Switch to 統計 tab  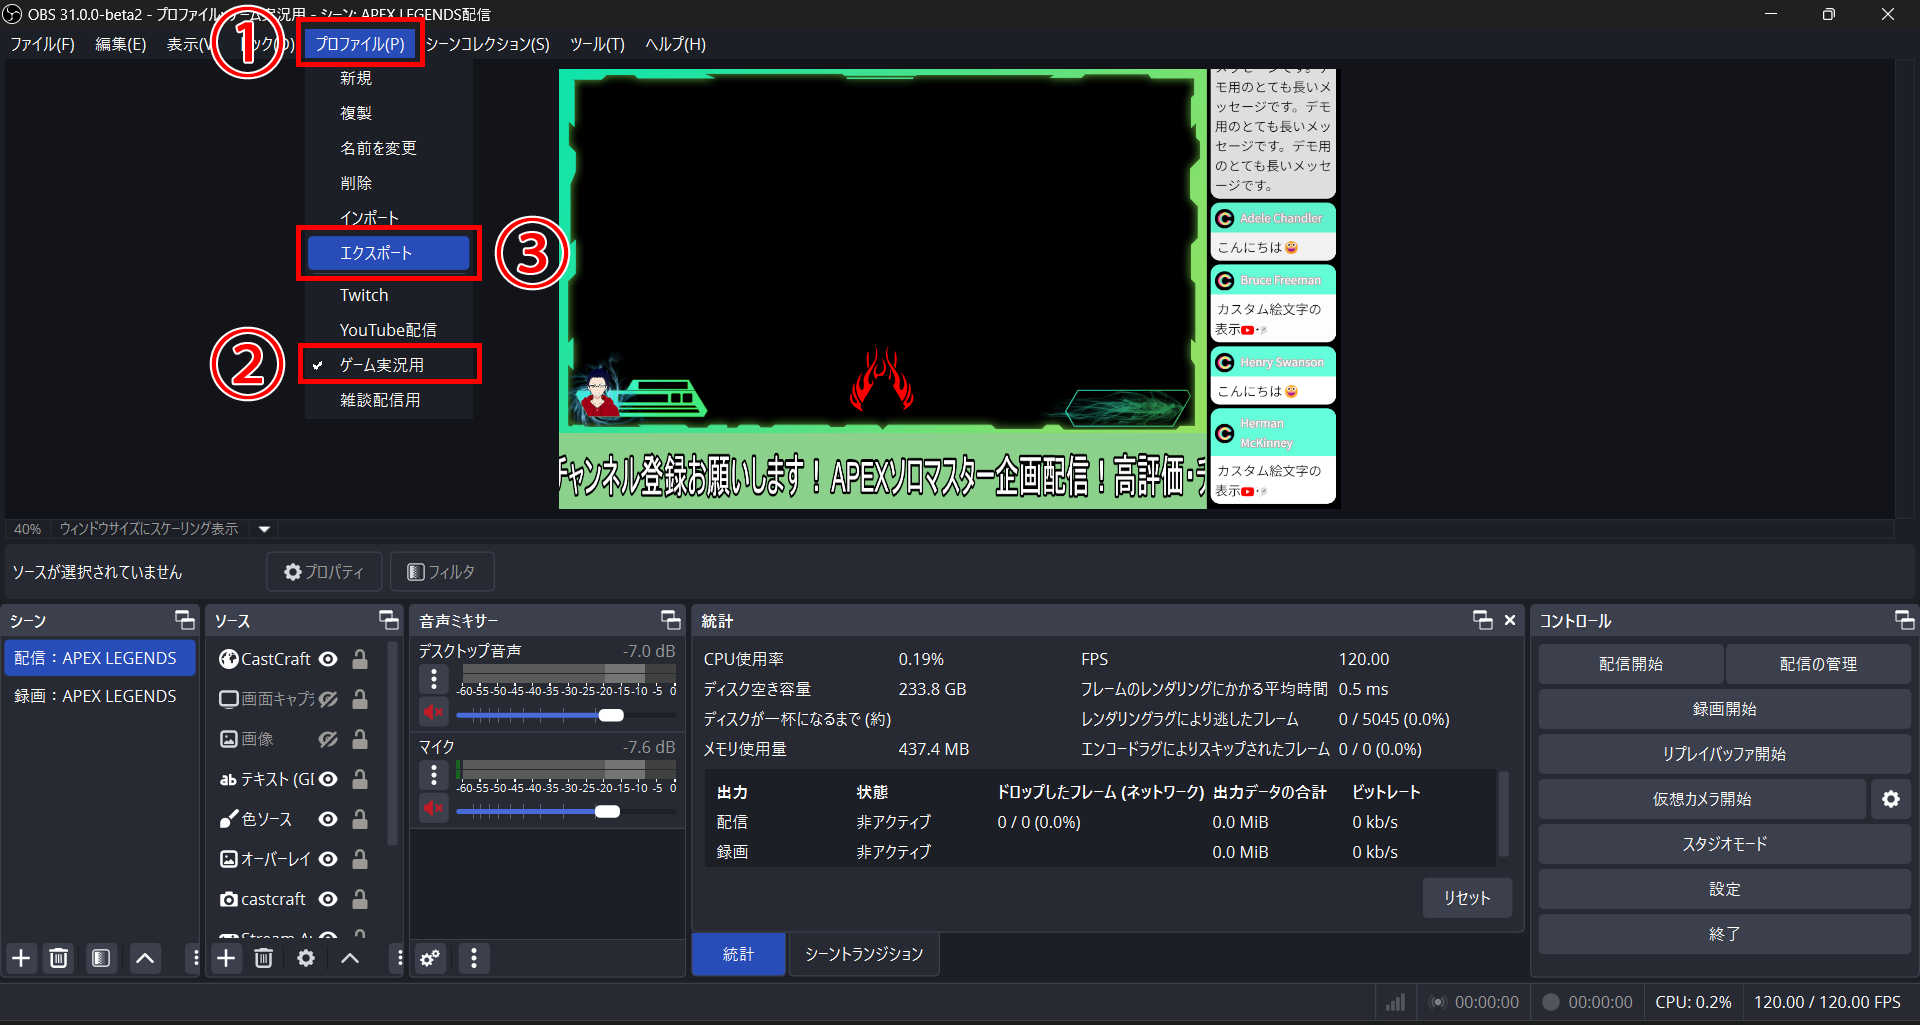[x=739, y=954]
